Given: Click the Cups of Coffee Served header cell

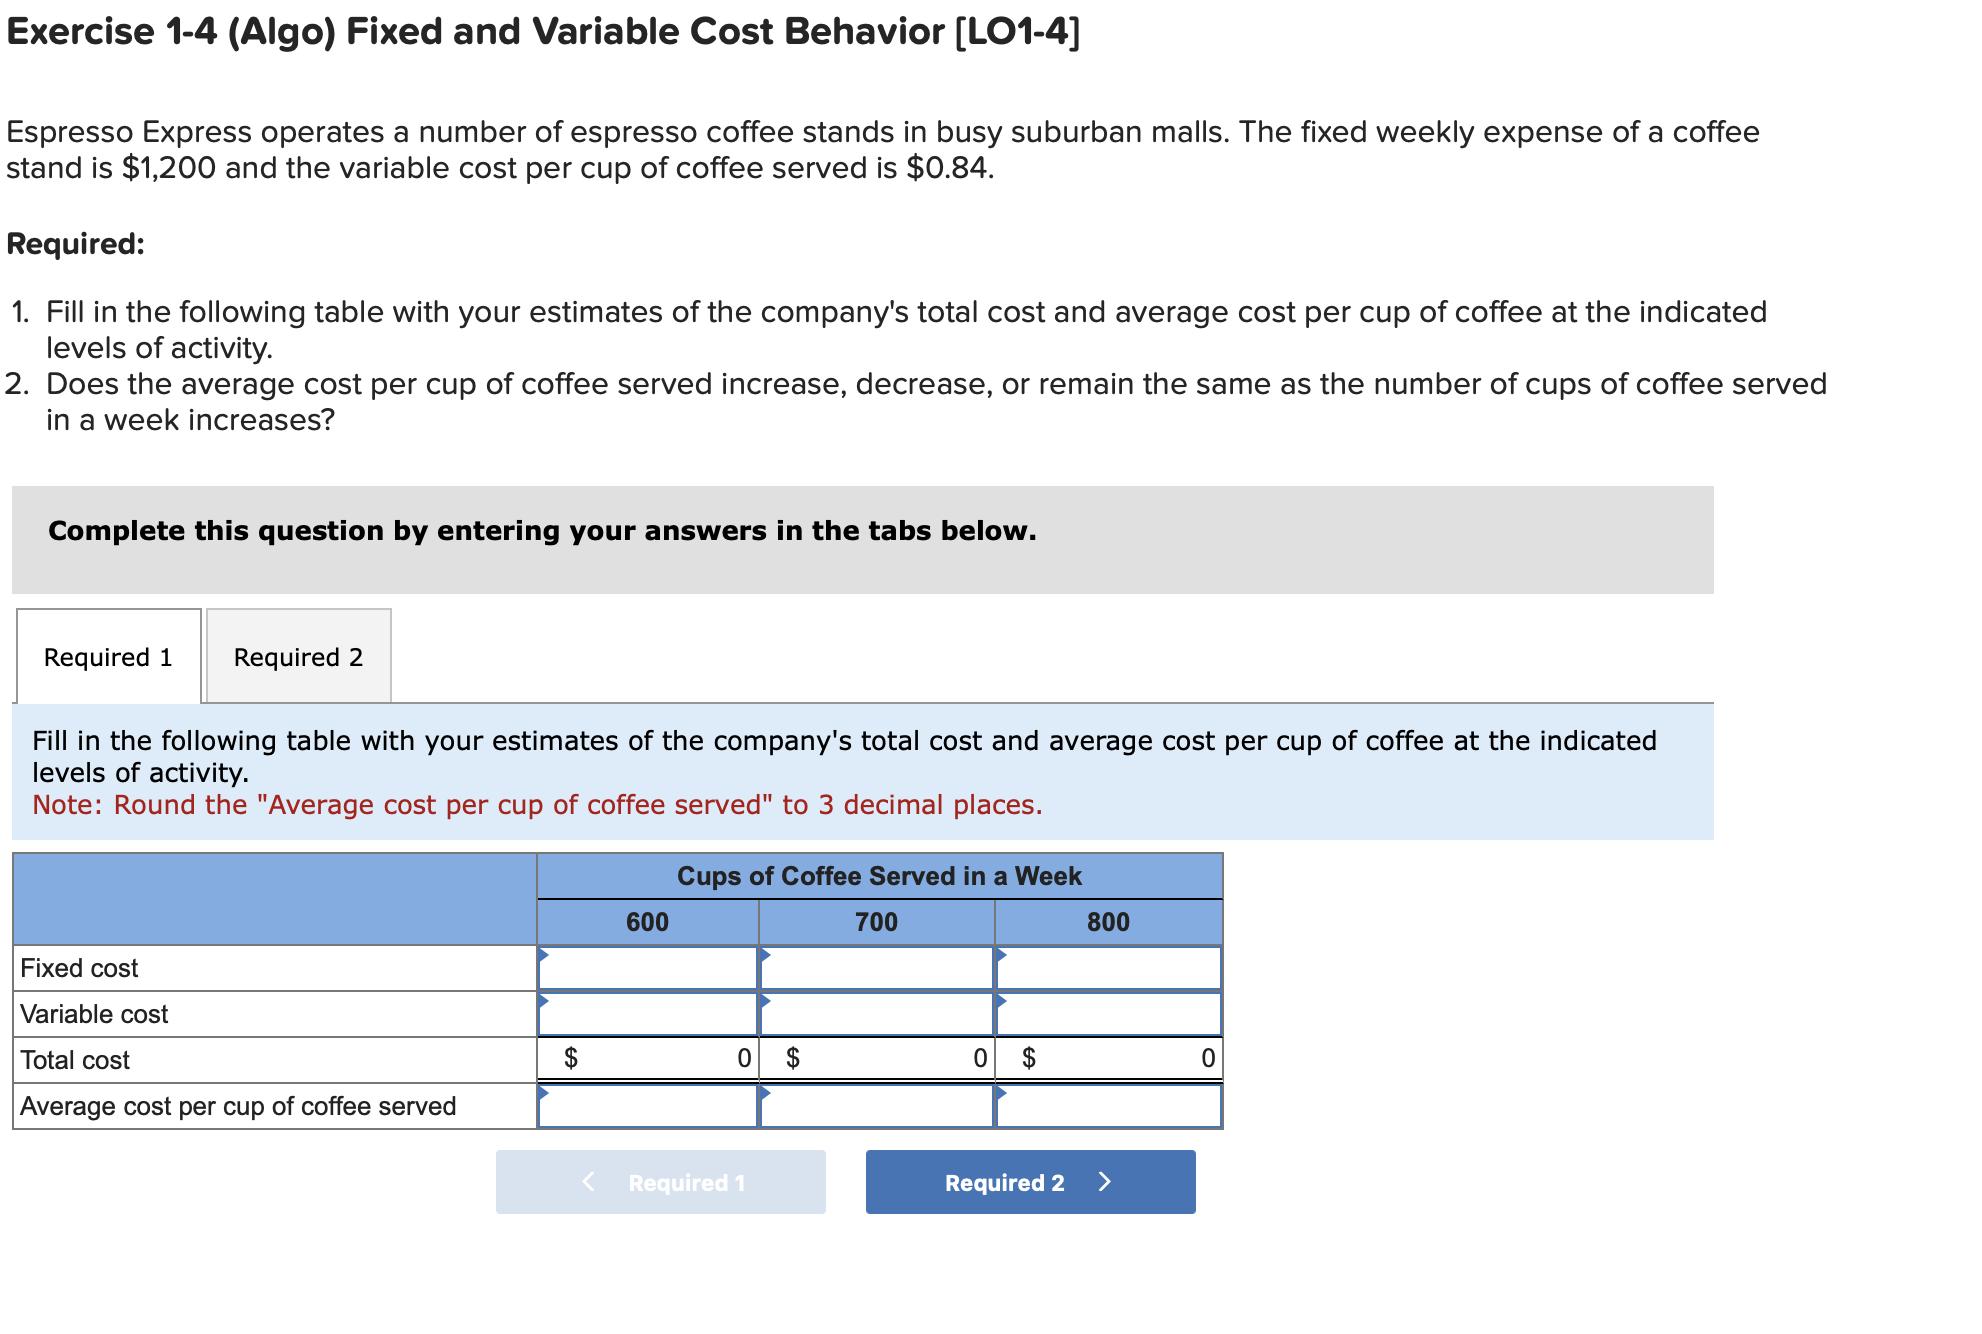Looking at the screenshot, I should click(879, 876).
